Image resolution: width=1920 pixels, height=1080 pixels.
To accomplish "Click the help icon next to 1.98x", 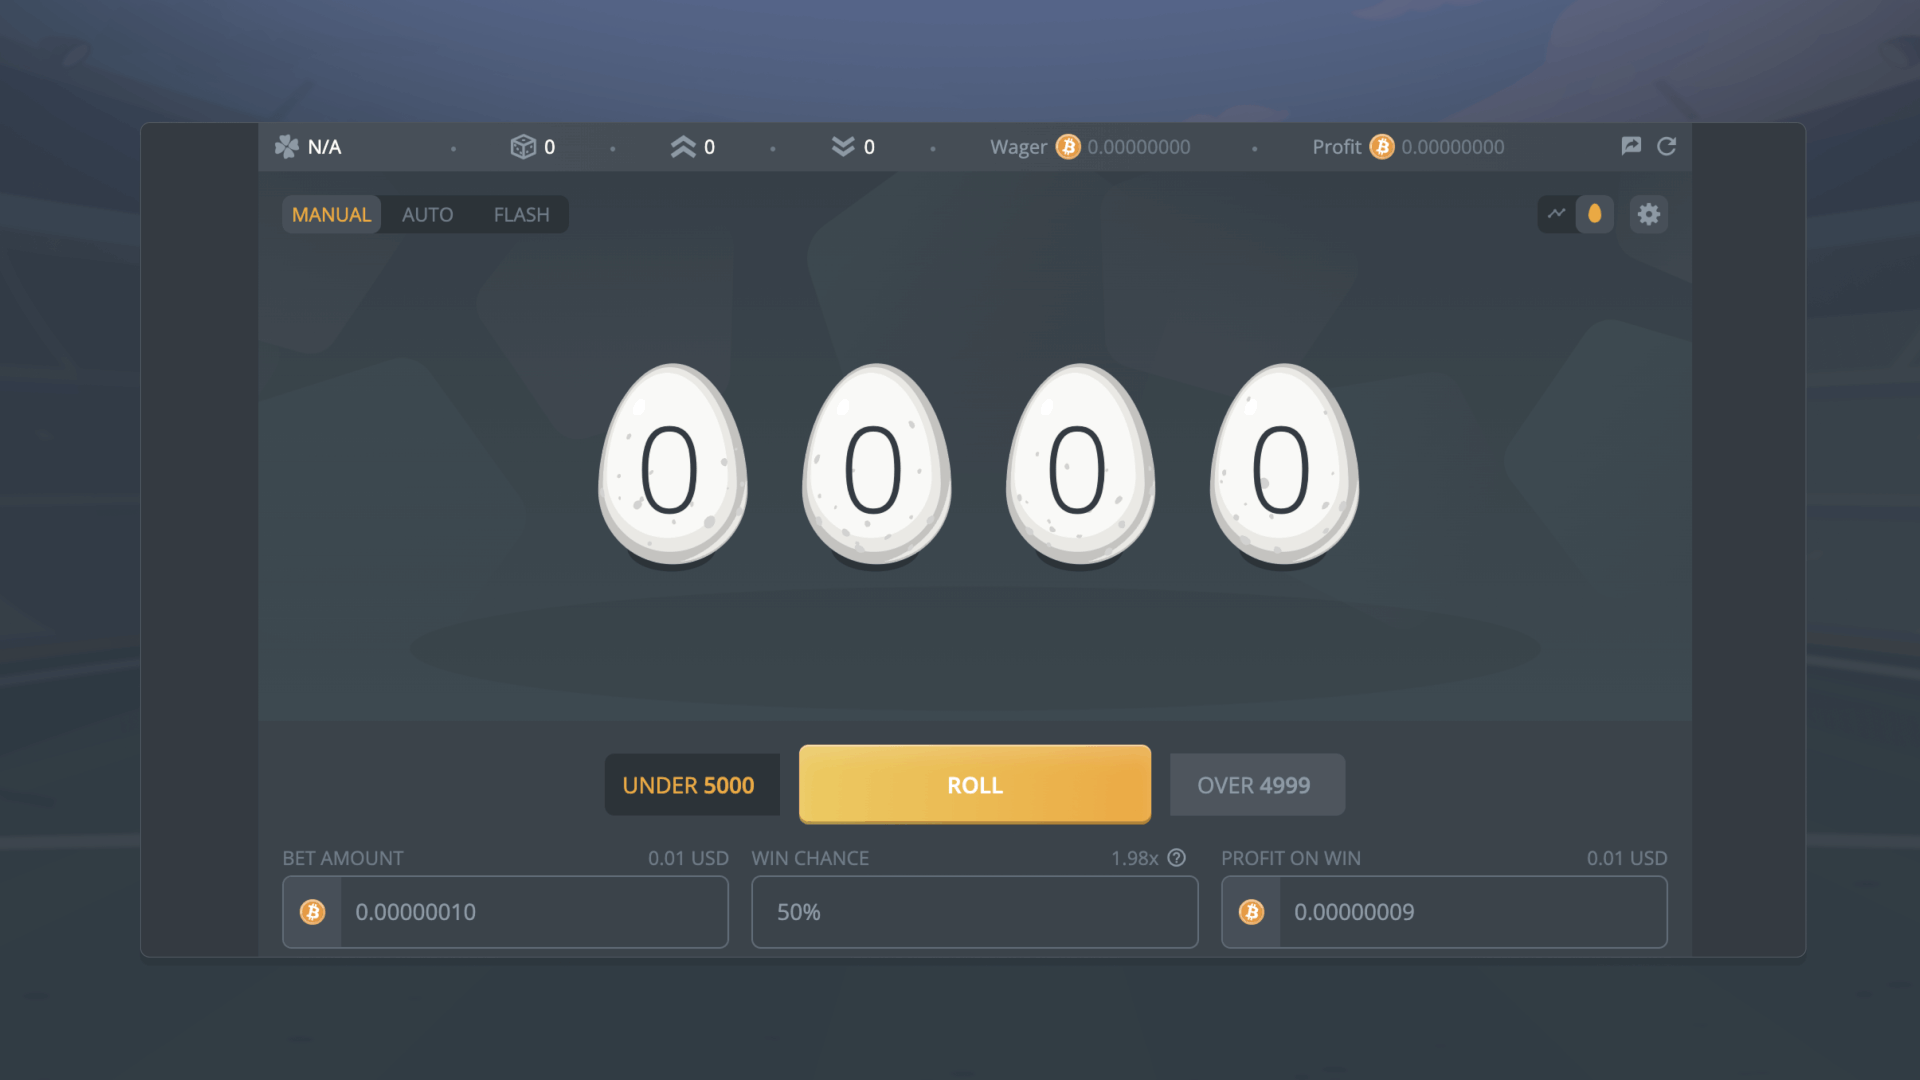I will point(1176,857).
